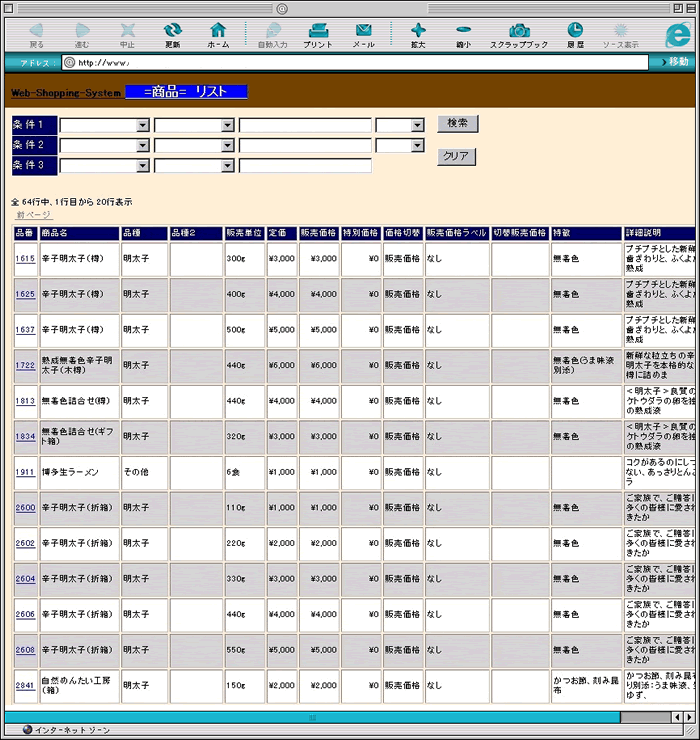This screenshot has height=740, width=700.
Task: Click the scroll right arrow
Action: coord(689,717)
